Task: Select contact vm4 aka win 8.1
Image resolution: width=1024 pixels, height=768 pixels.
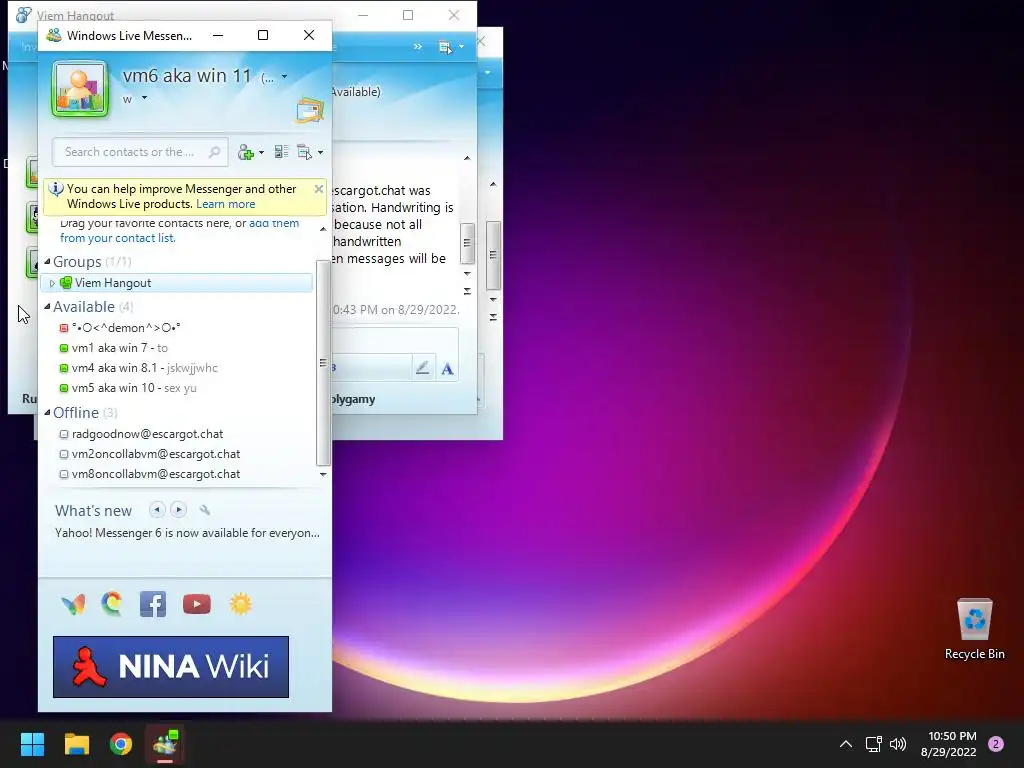Action: pyautogui.click(x=144, y=368)
